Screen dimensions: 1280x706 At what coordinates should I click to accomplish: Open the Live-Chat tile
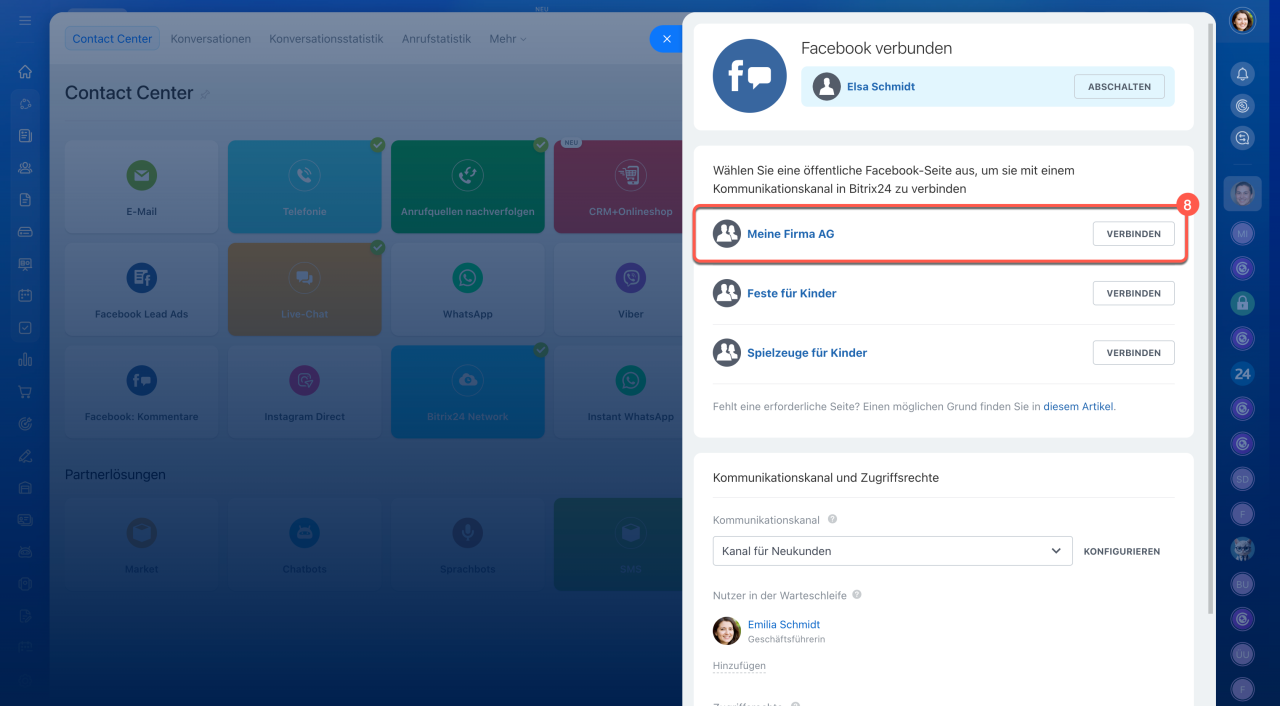(304, 289)
